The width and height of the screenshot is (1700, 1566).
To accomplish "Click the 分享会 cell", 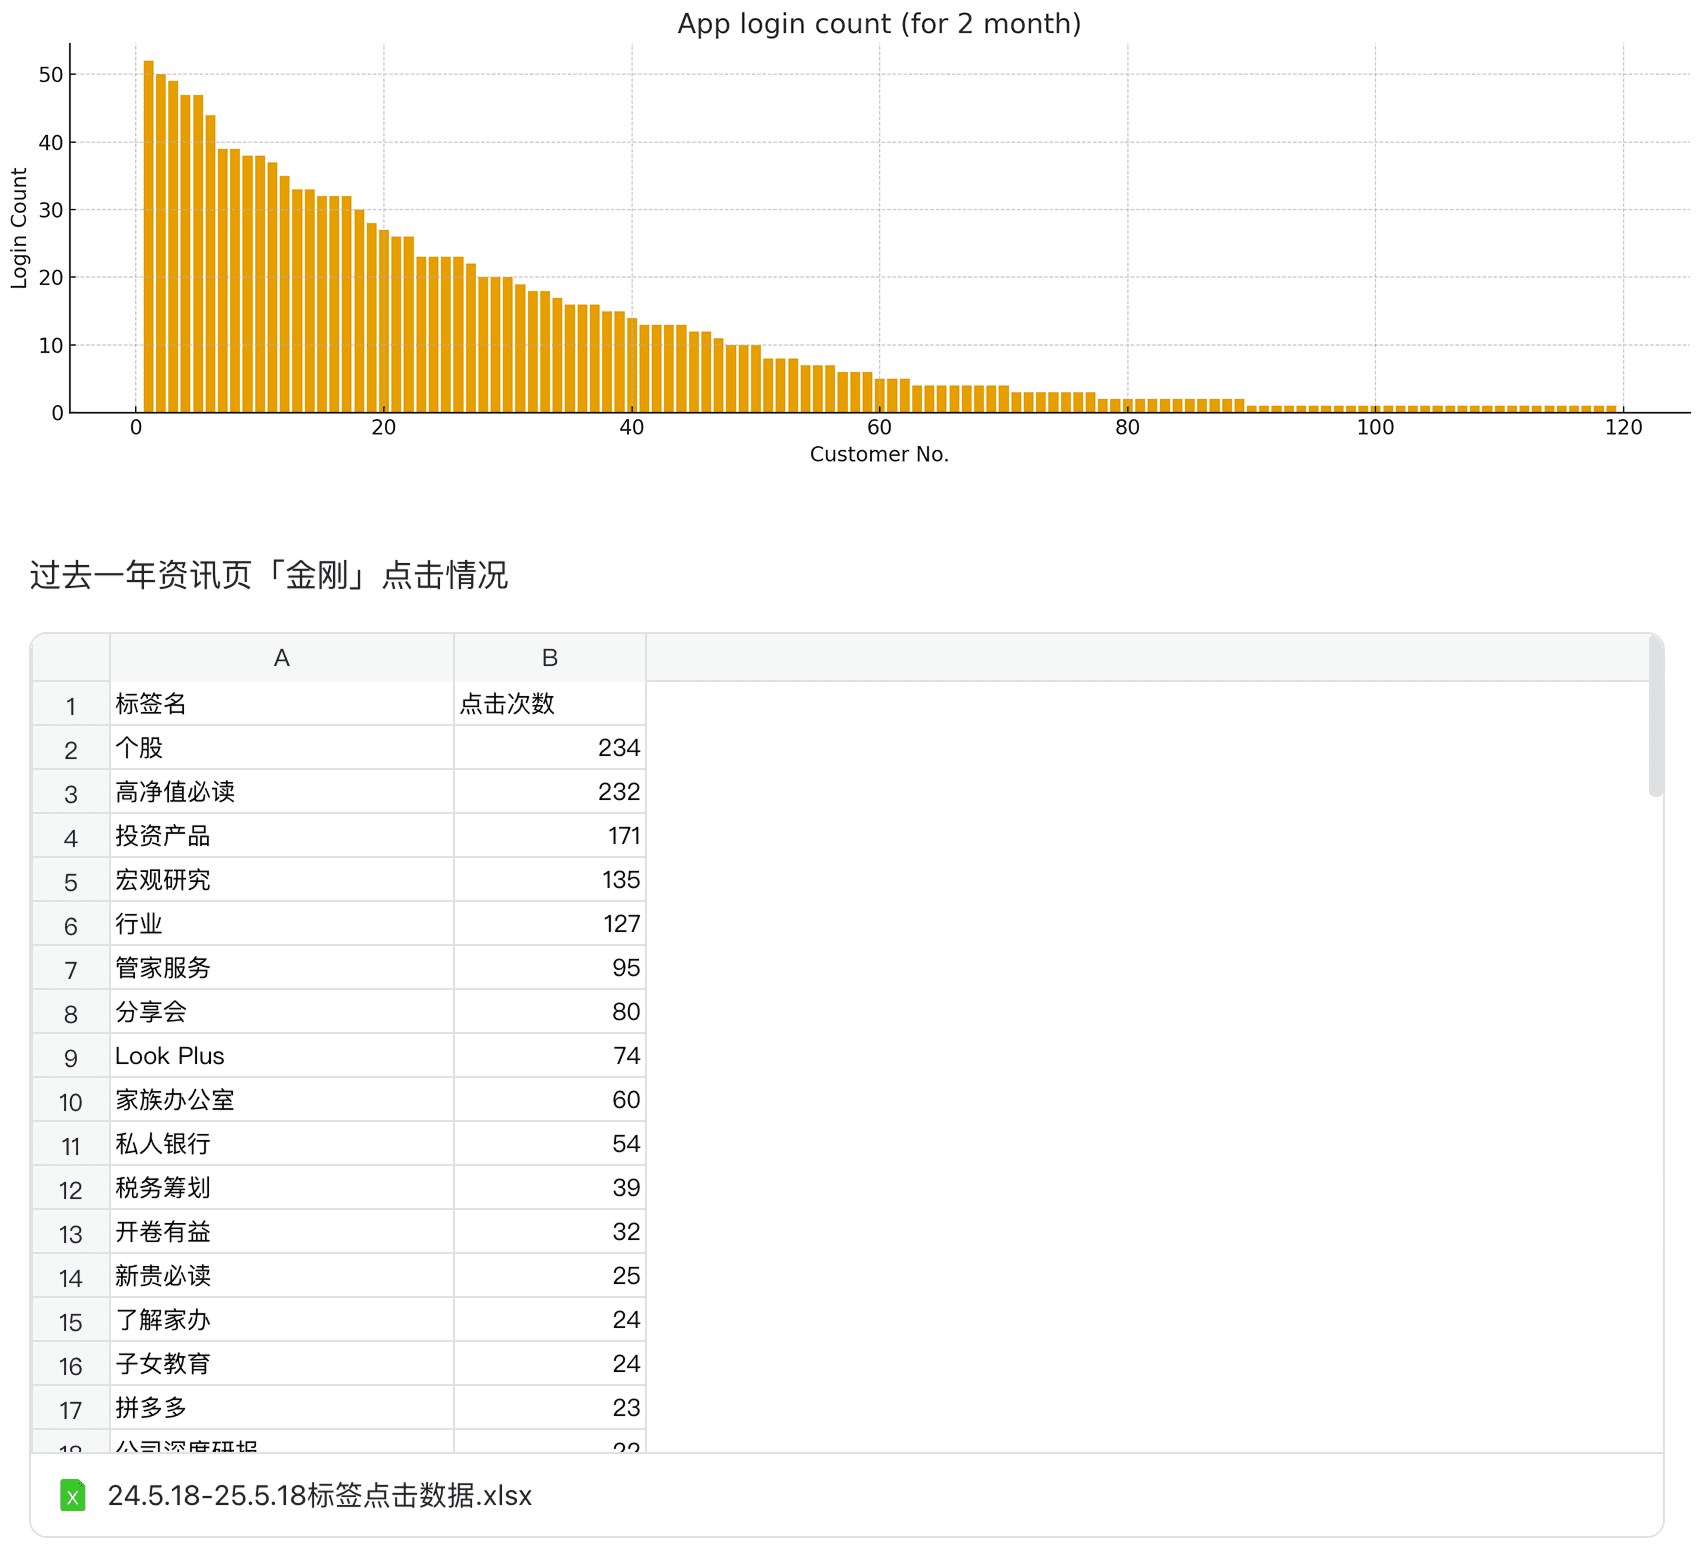I will coord(282,1012).
